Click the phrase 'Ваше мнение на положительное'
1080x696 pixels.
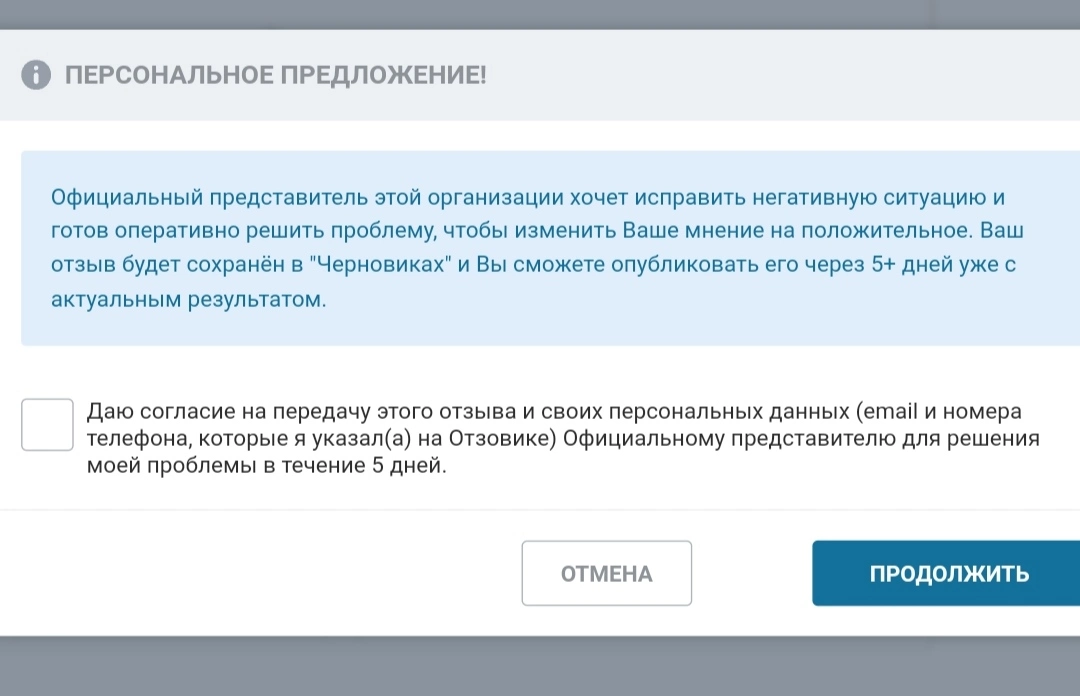coord(797,230)
